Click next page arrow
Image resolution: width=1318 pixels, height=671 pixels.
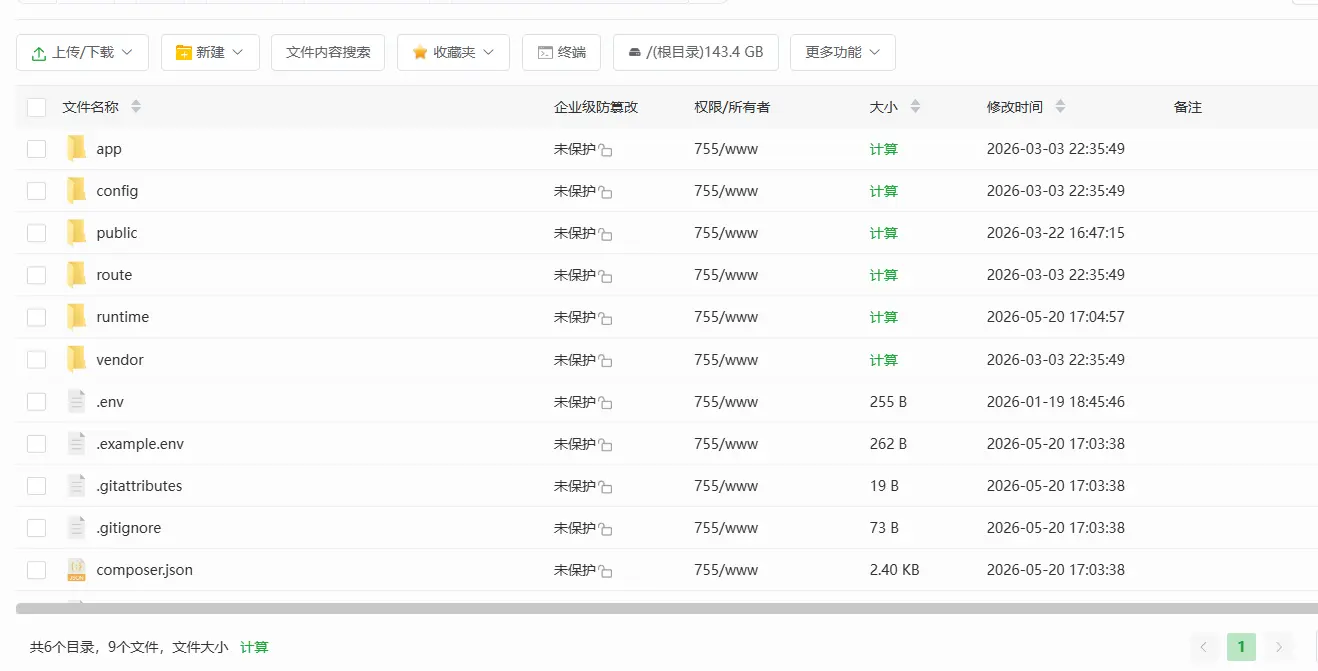coord(1279,647)
